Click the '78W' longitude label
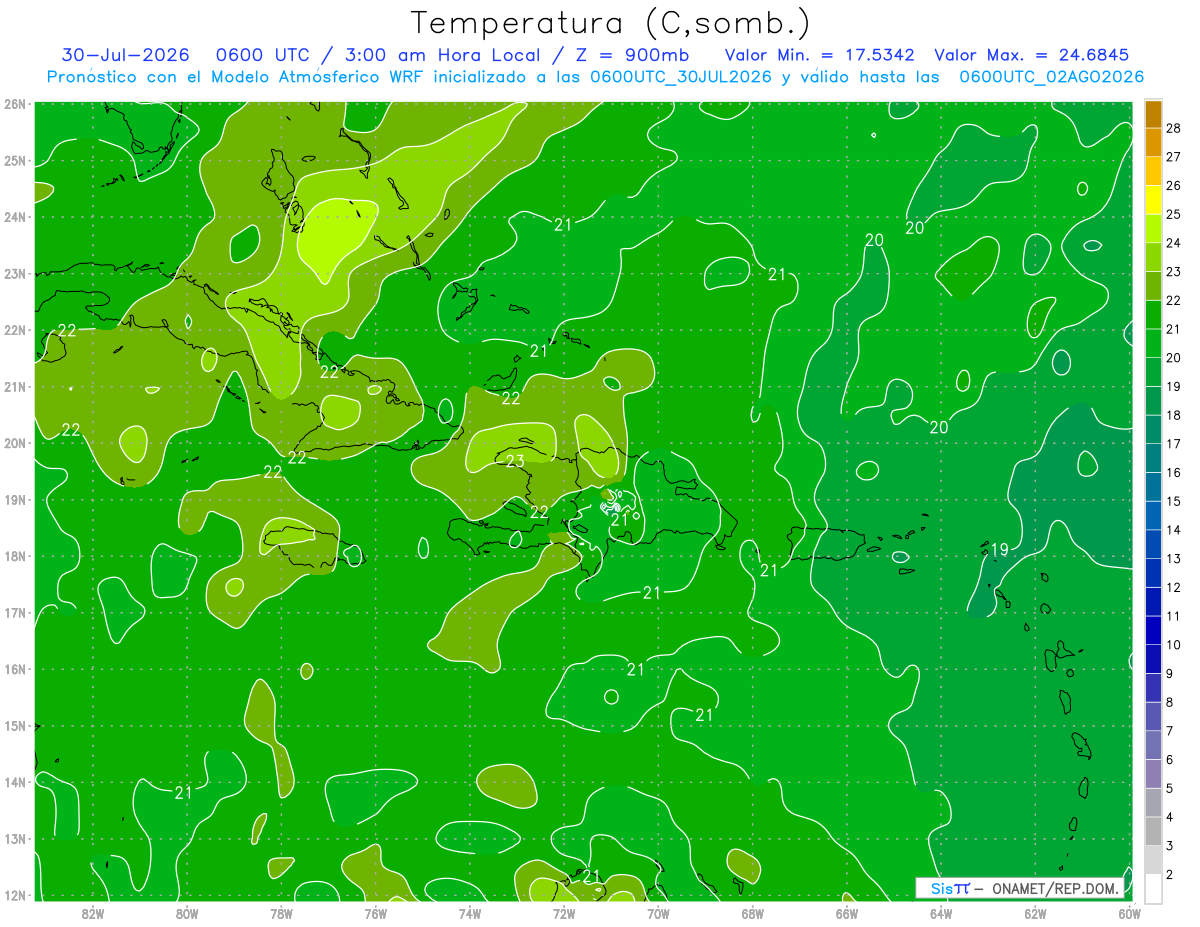1200x927 pixels. [x=281, y=913]
